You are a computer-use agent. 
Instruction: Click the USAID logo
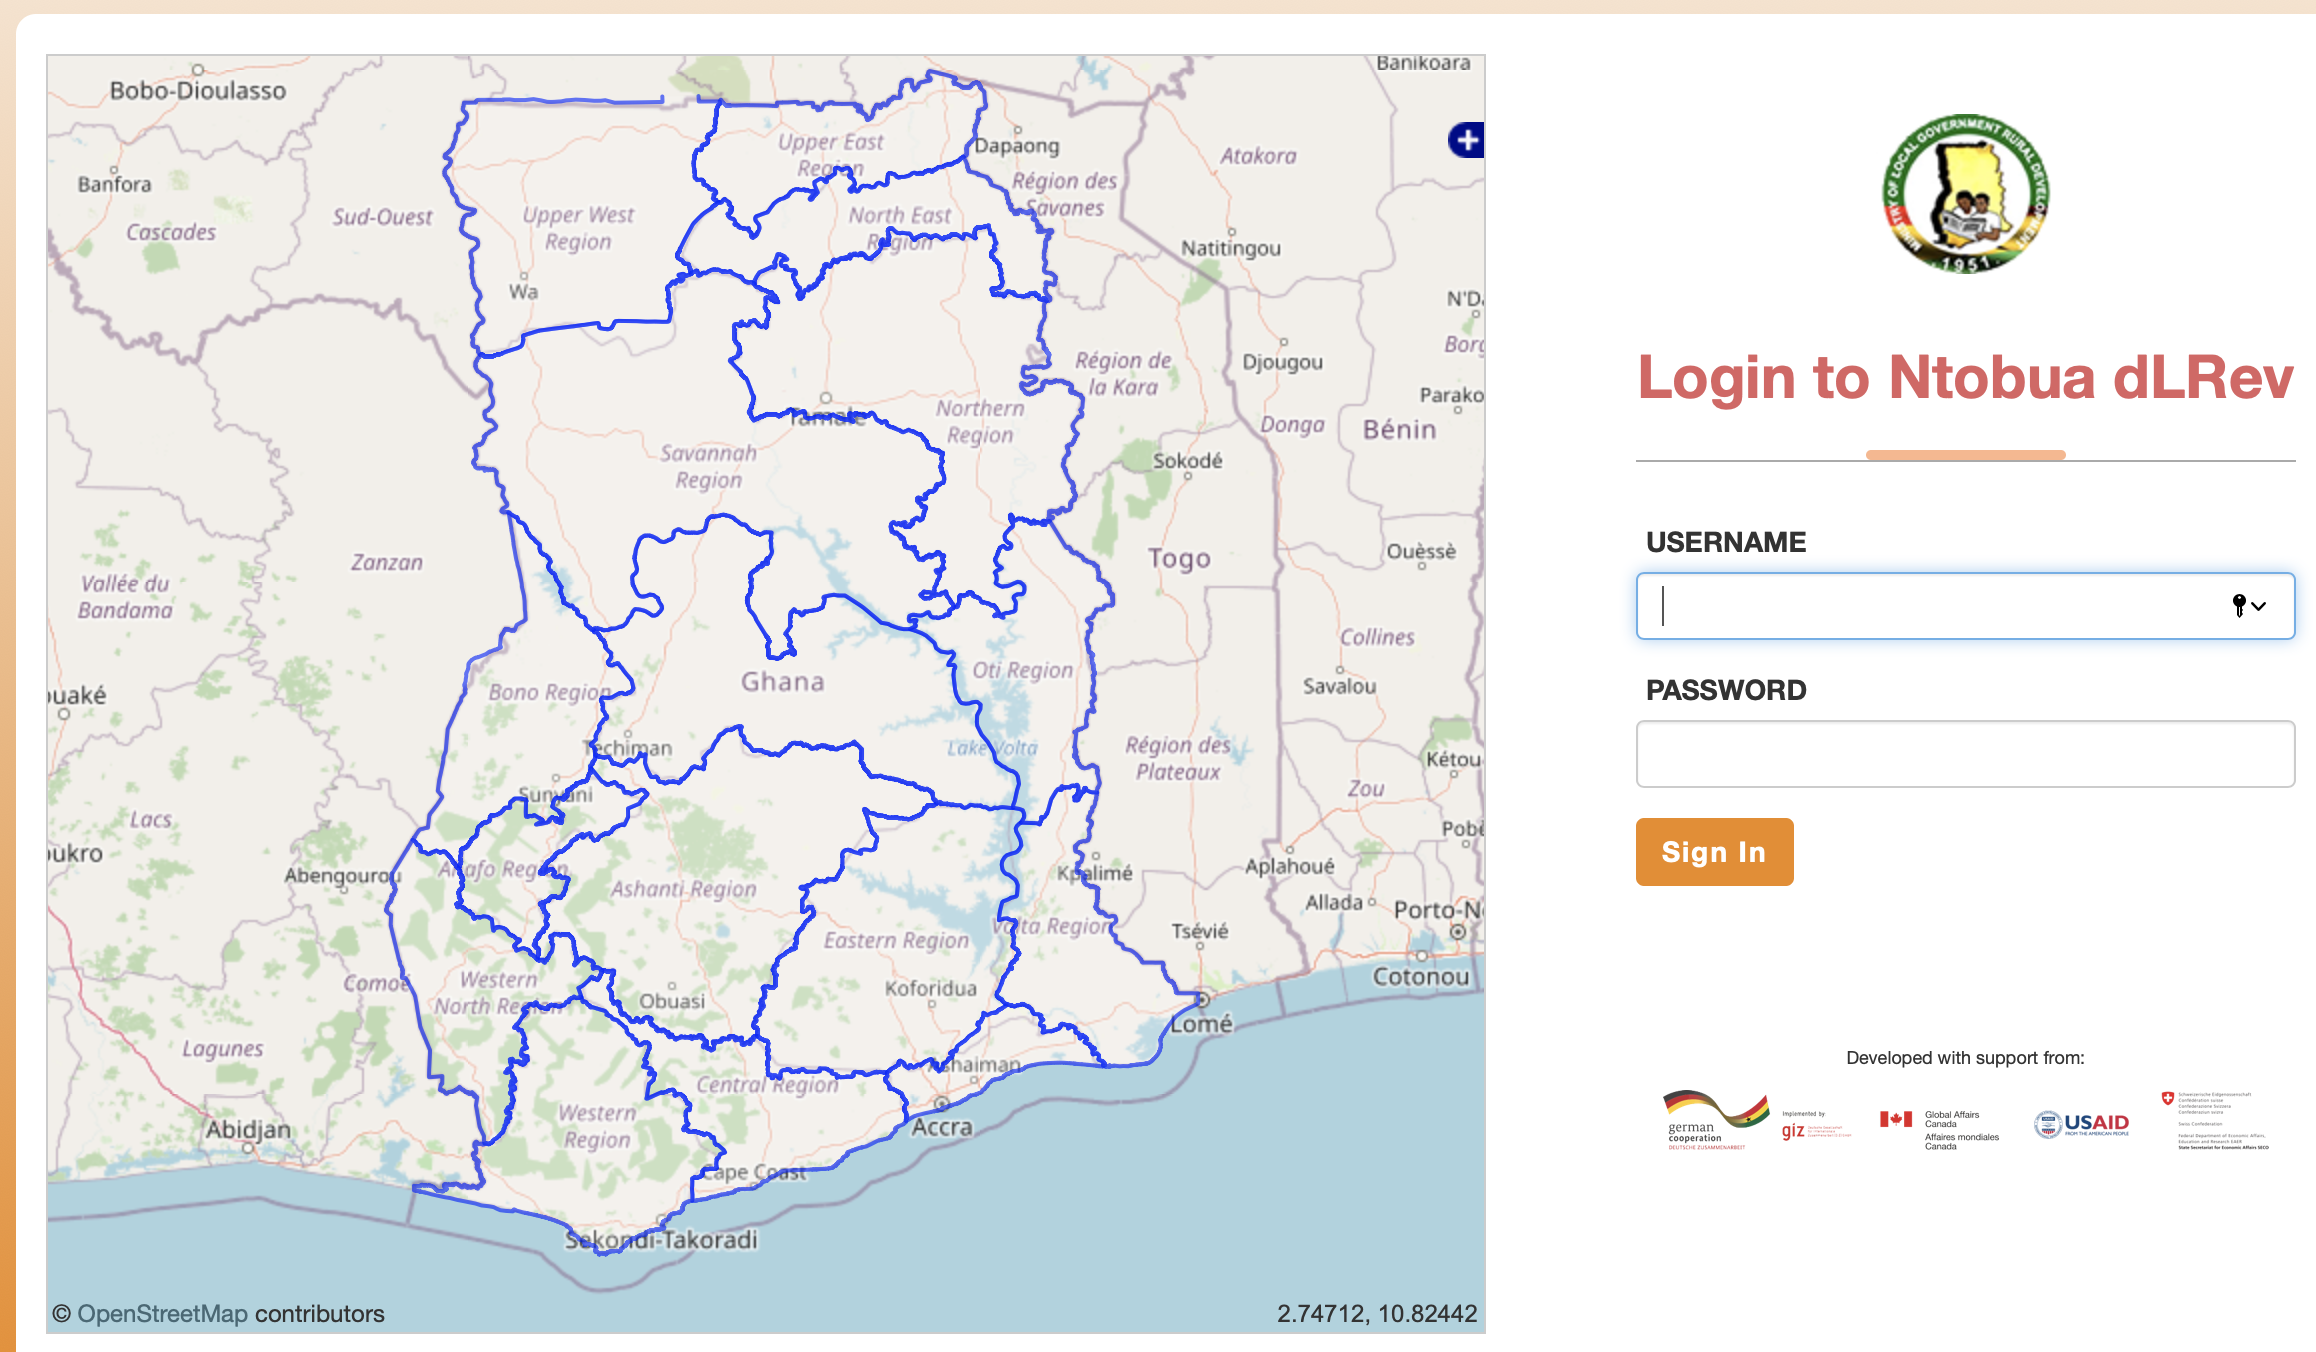2082,1124
